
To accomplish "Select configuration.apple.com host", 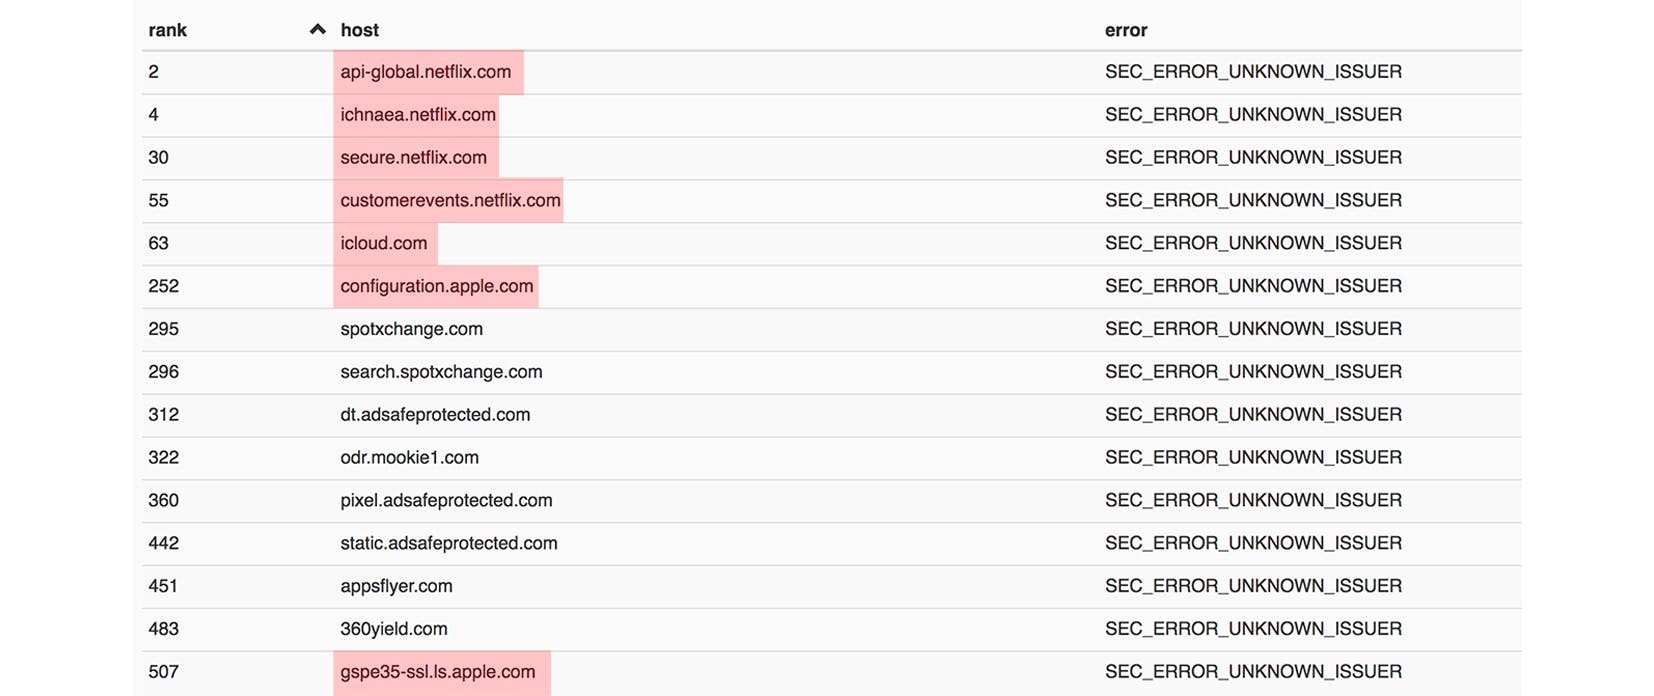I will point(436,287).
